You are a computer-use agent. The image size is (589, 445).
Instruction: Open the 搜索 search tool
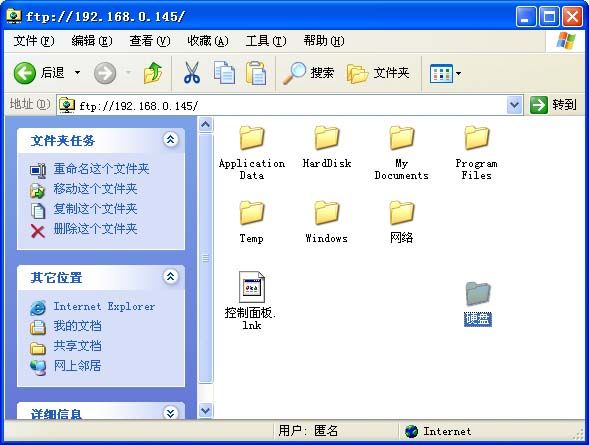coord(308,73)
